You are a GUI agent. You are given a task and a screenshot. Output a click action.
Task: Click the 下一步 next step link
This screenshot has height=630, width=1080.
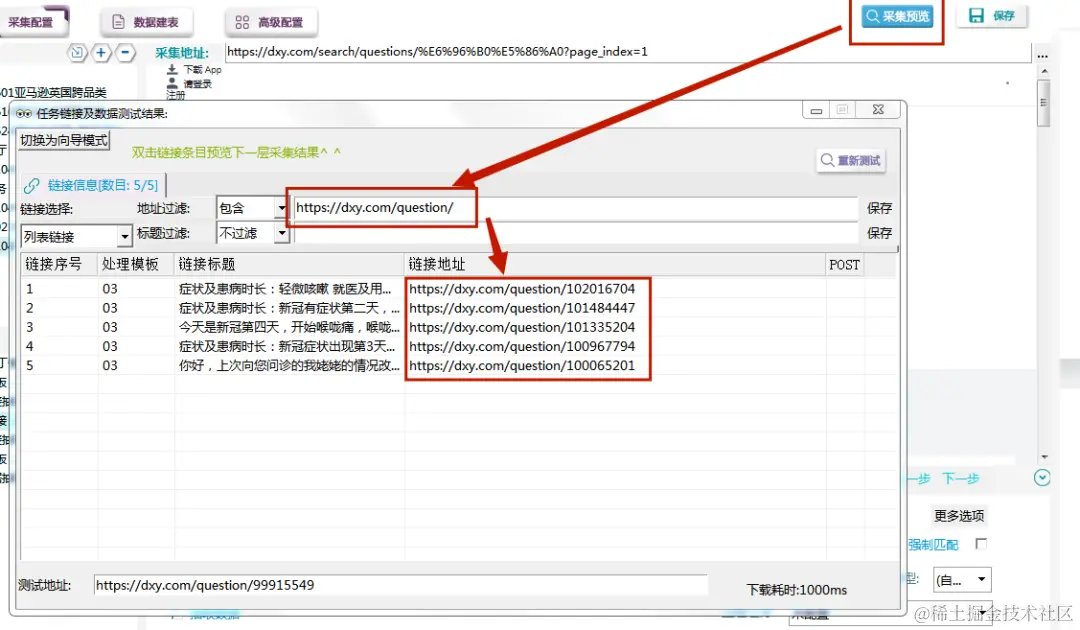[961, 479]
